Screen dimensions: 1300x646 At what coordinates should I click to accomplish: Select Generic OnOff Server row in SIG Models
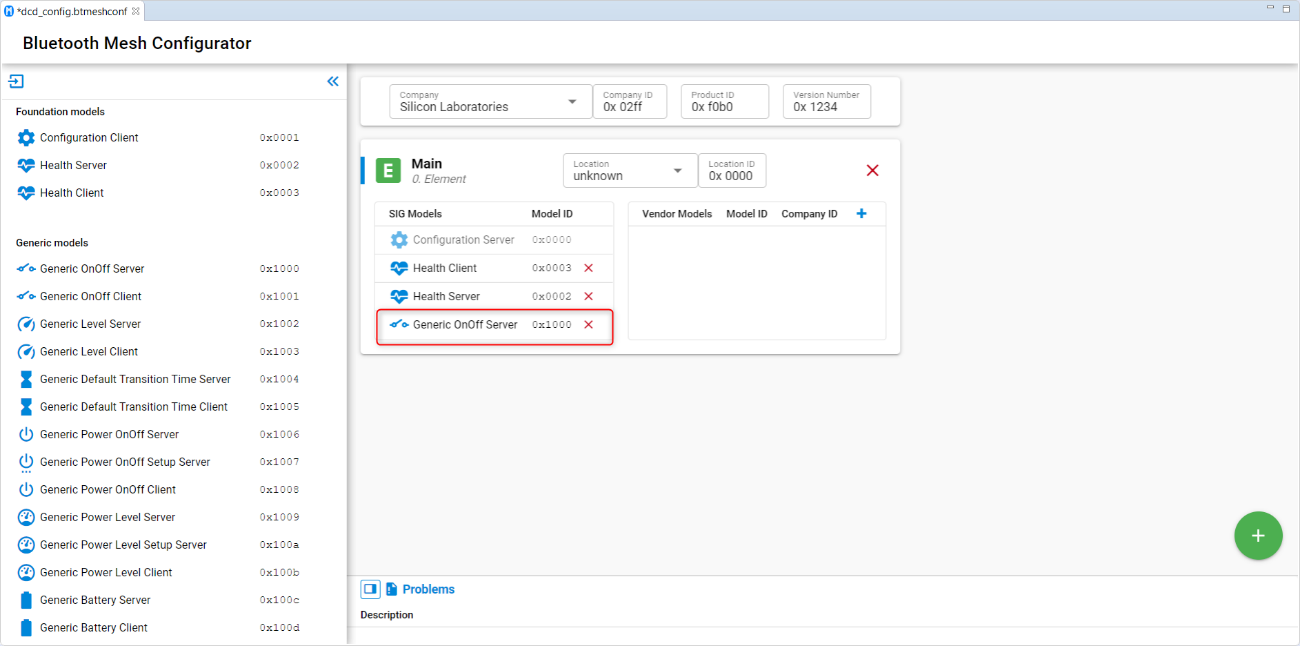(x=494, y=326)
